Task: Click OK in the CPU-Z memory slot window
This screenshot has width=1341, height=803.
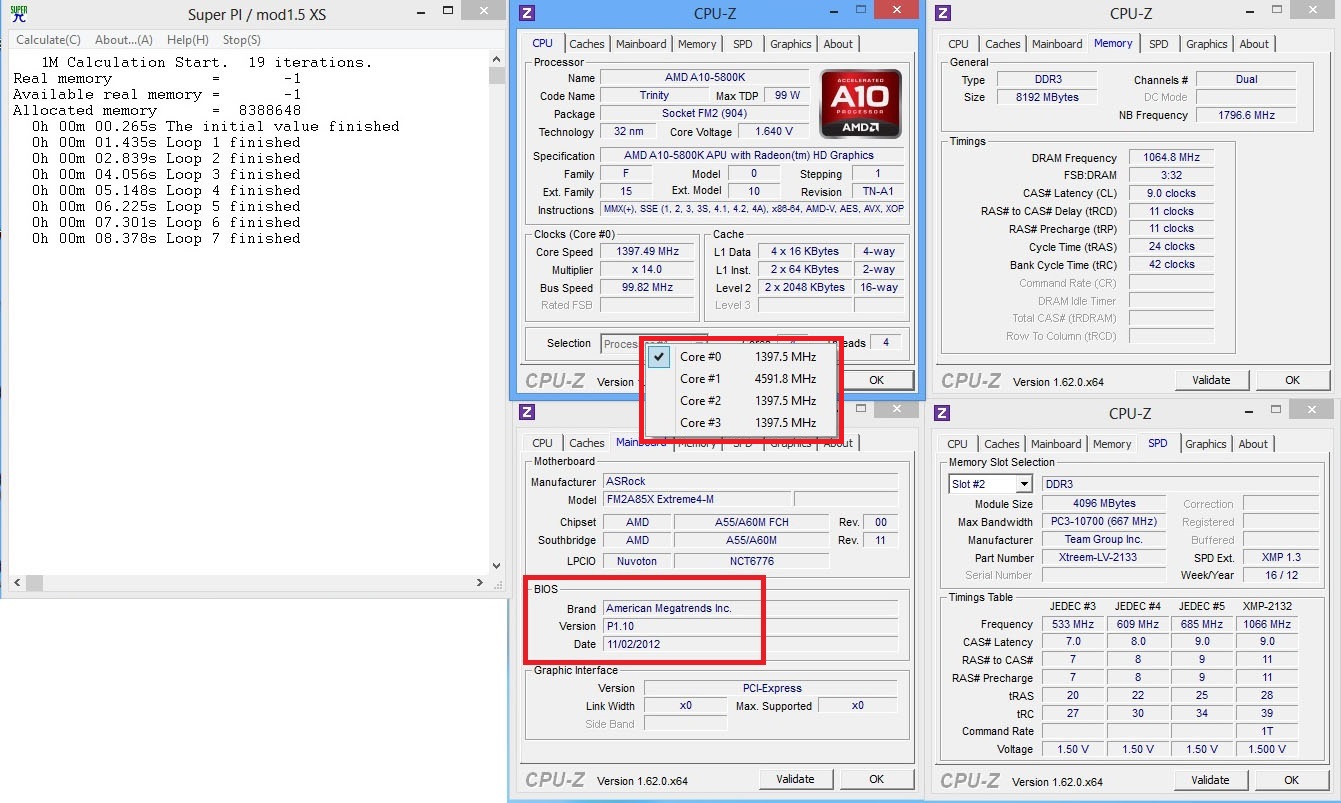Action: click(x=1291, y=780)
